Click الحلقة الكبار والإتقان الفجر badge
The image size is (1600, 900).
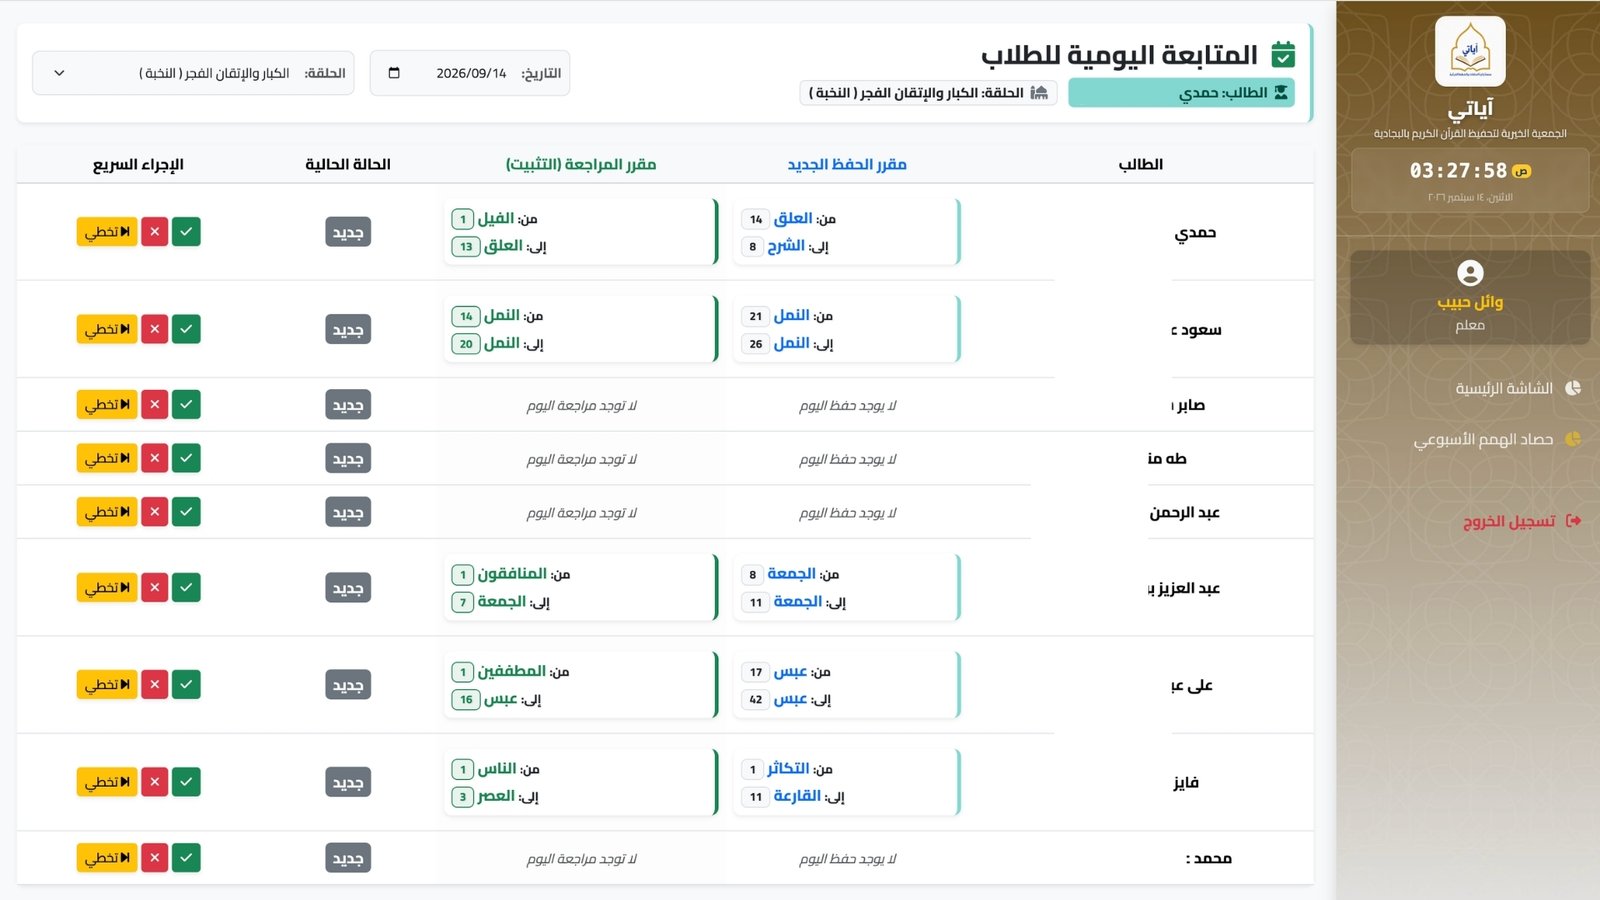pos(928,93)
